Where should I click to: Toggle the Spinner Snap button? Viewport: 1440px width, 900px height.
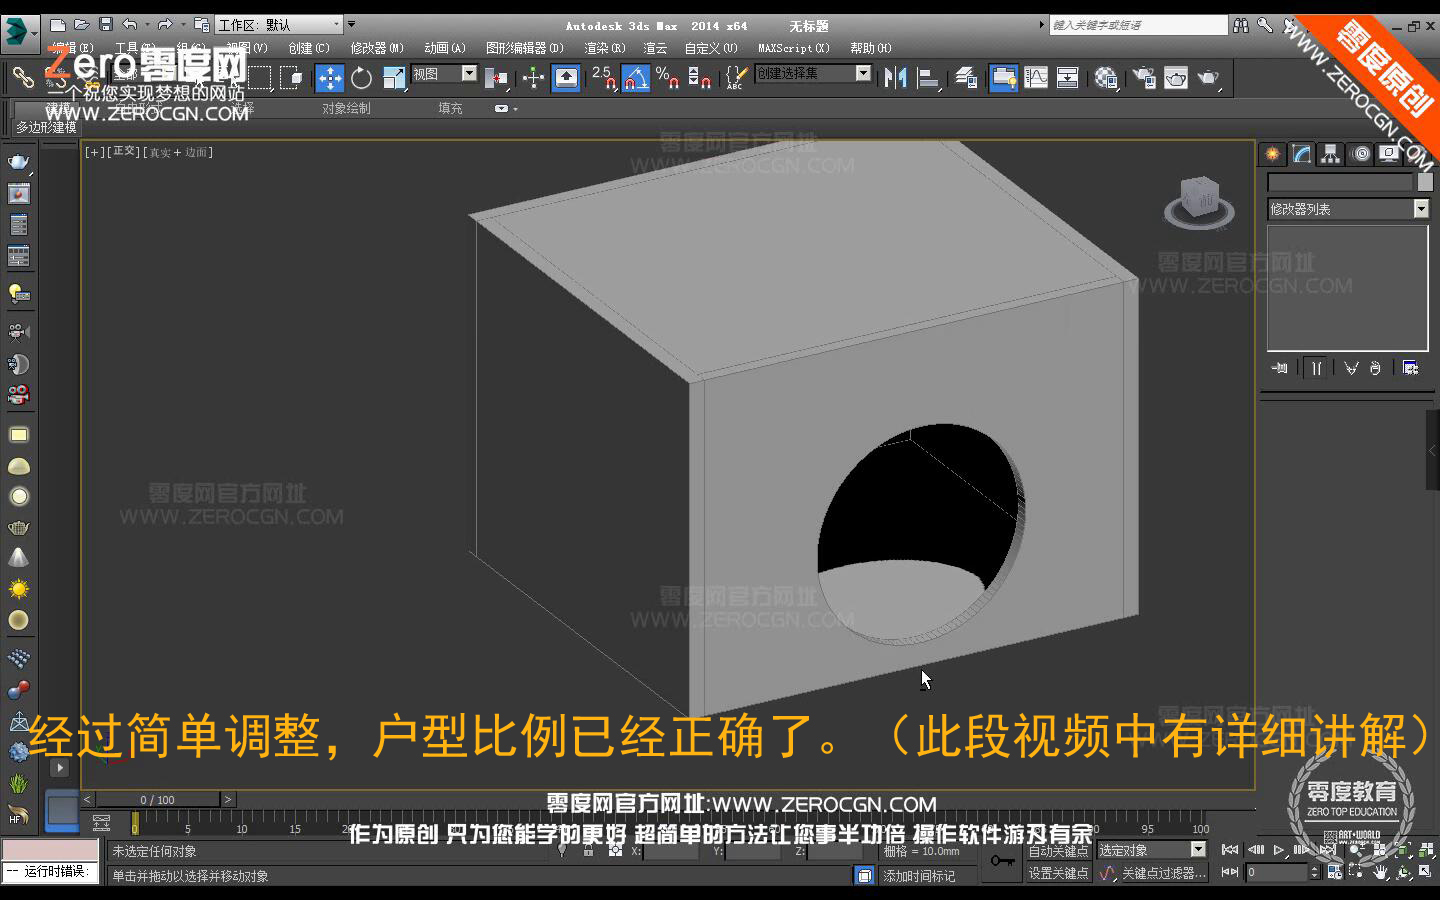point(700,77)
